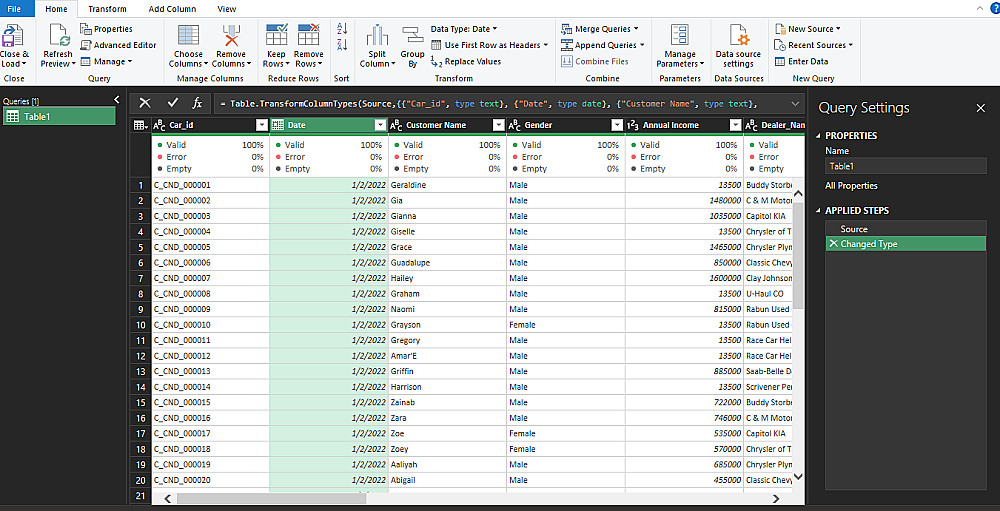
Task: Click the Split Column icon
Action: point(377,35)
